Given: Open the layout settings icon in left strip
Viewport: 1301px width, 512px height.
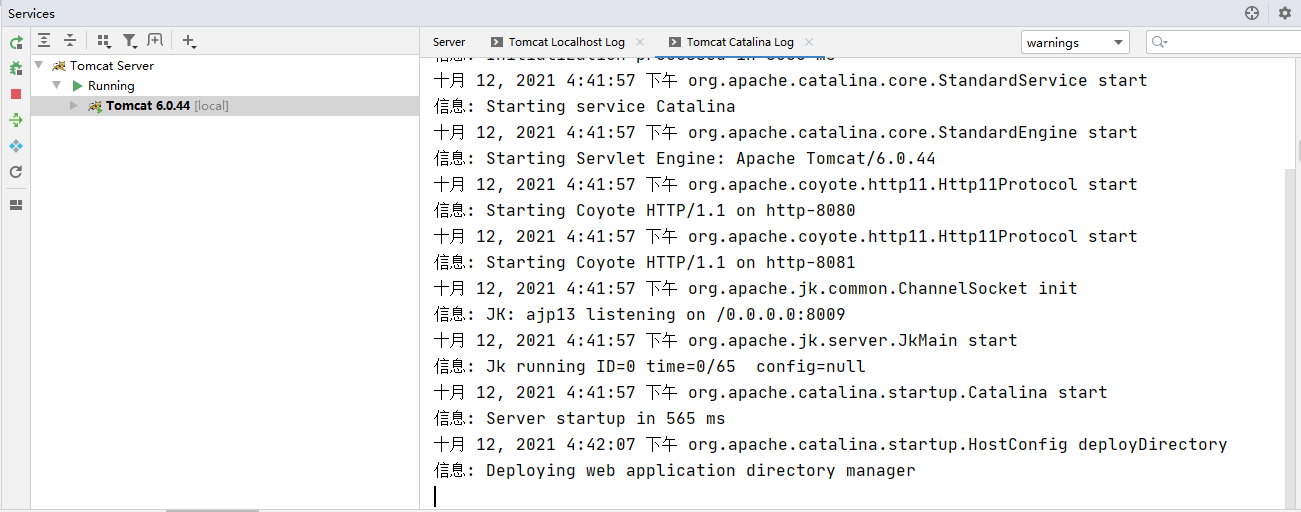Looking at the screenshot, I should tap(16, 205).
